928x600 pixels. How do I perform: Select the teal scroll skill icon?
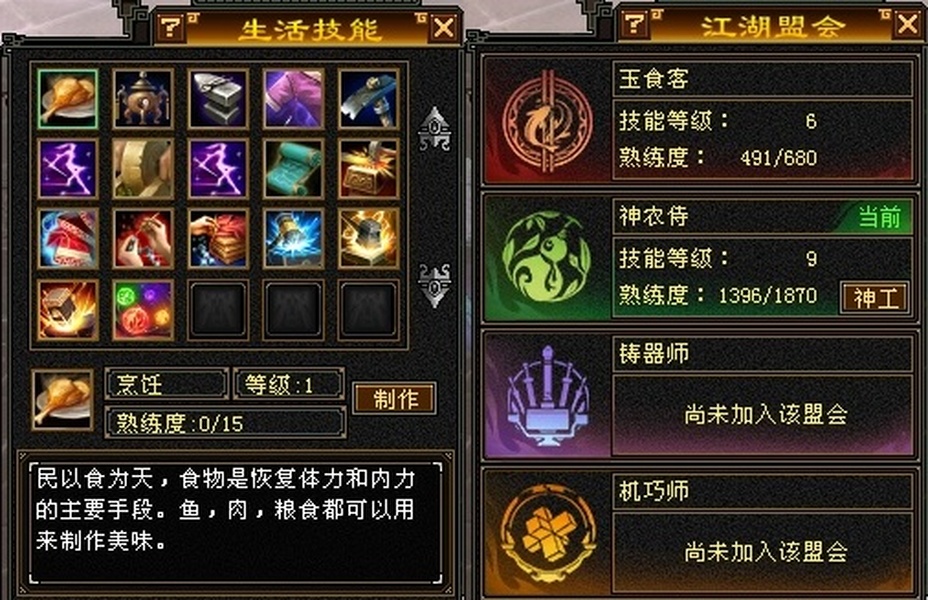tap(293, 169)
